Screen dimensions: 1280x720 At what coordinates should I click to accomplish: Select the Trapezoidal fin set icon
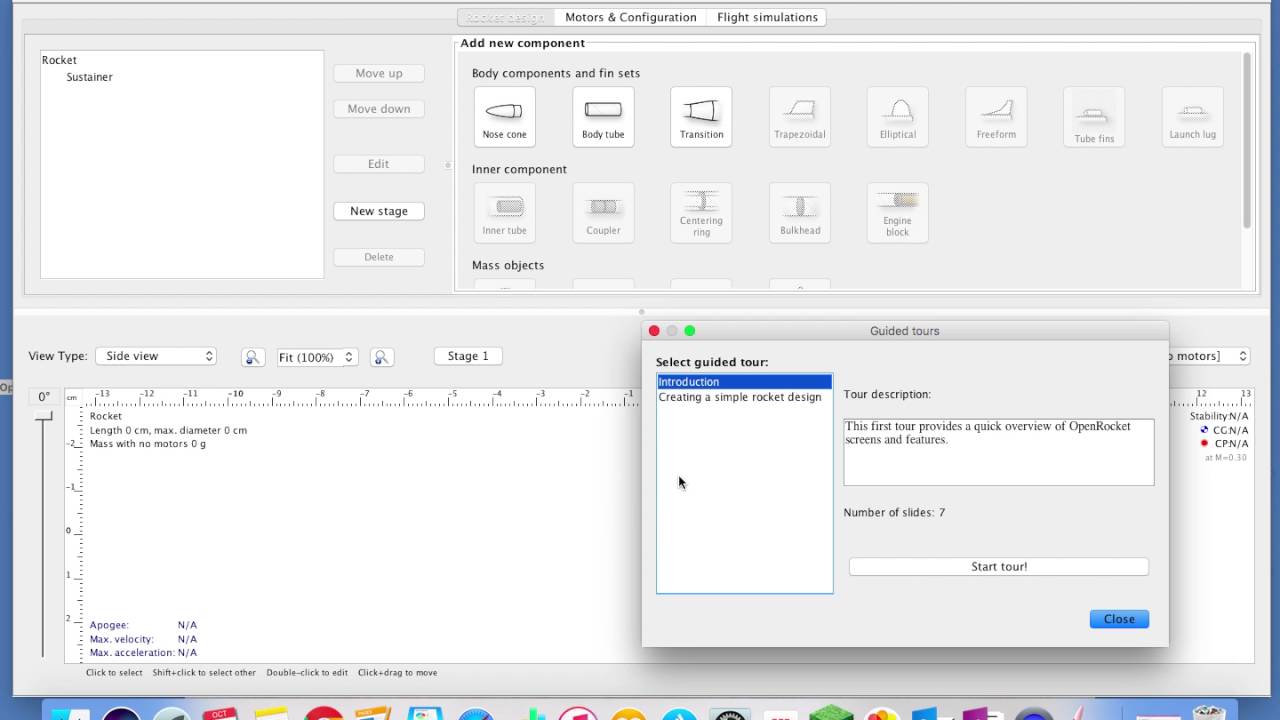[800, 117]
